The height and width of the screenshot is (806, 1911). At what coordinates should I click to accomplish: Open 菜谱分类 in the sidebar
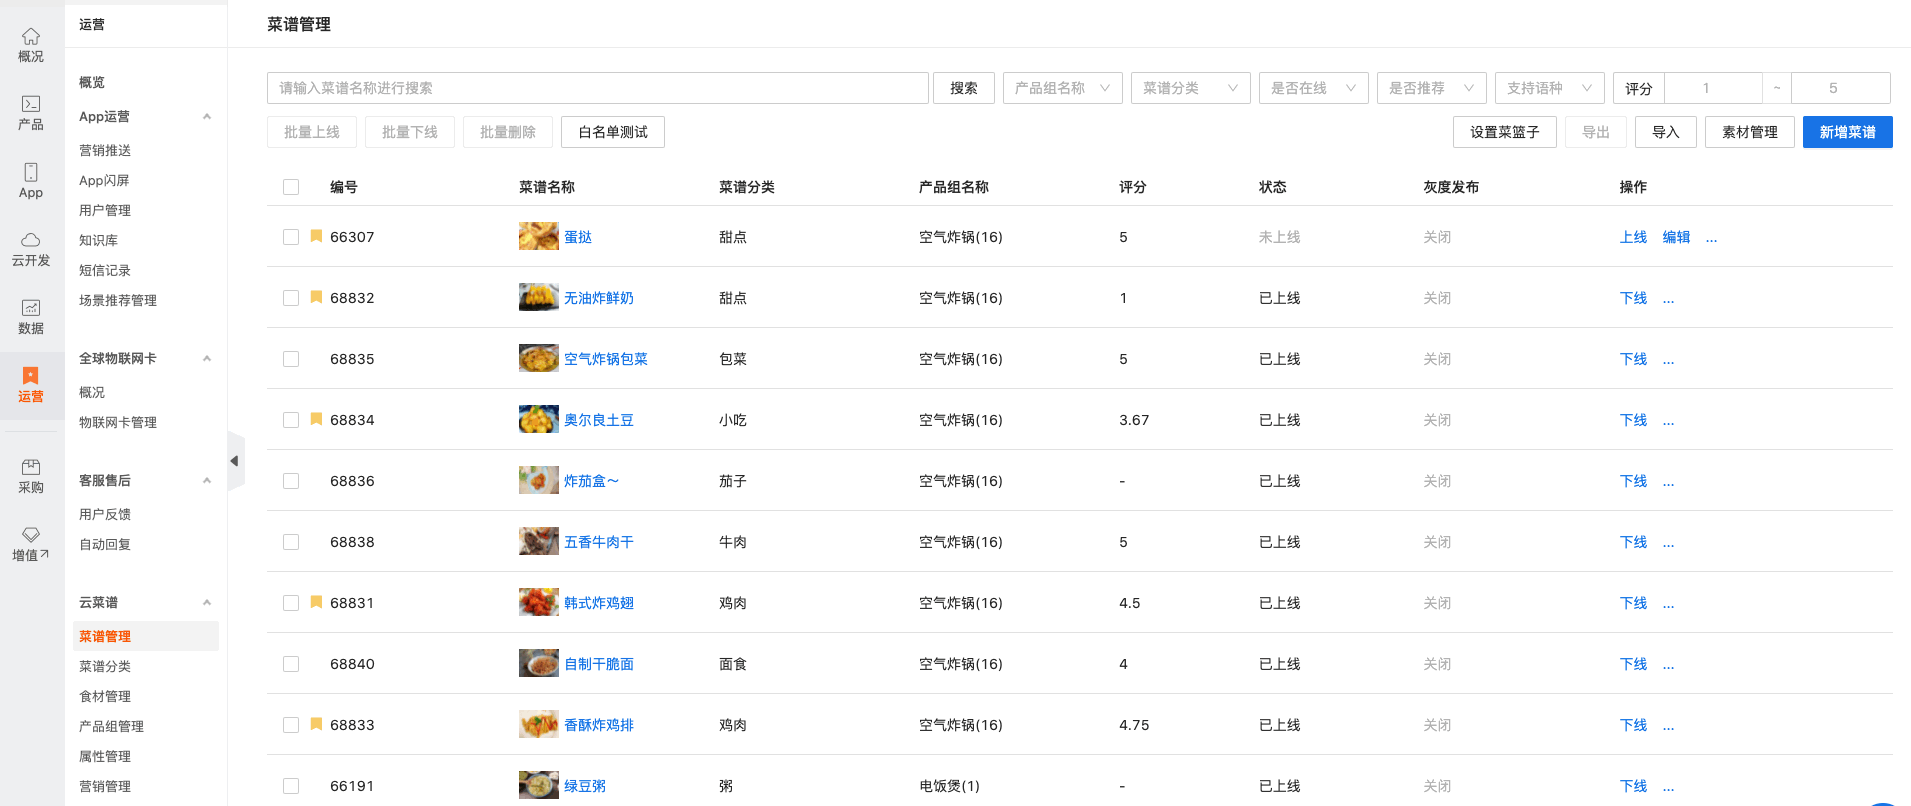pyautogui.click(x=105, y=666)
